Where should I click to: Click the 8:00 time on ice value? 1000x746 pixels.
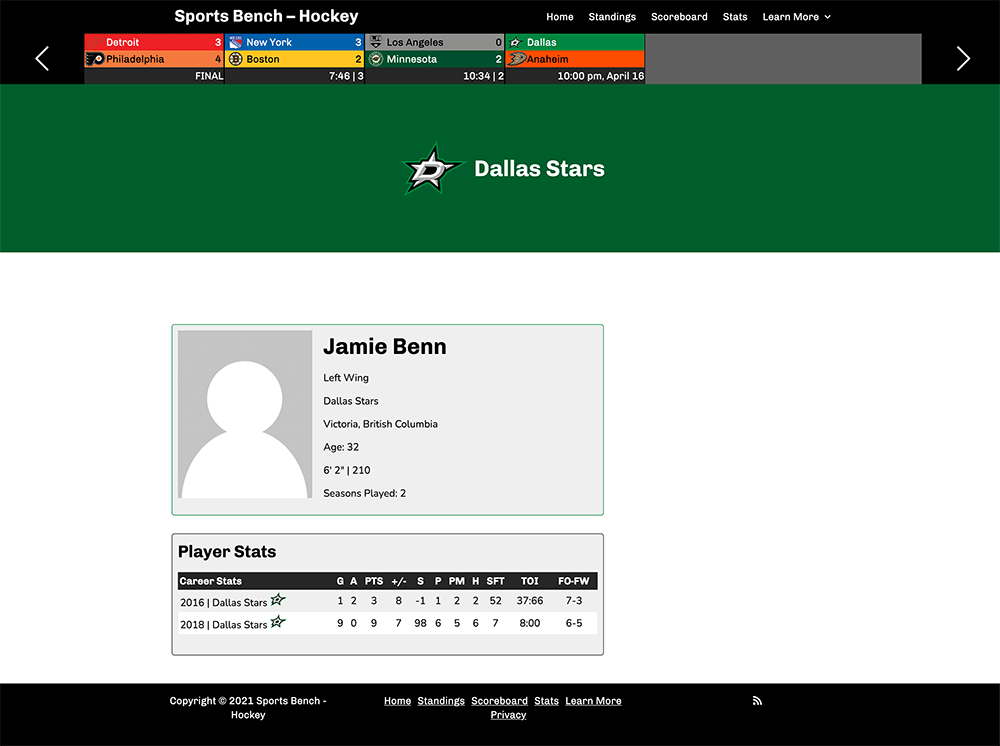pyautogui.click(x=529, y=623)
